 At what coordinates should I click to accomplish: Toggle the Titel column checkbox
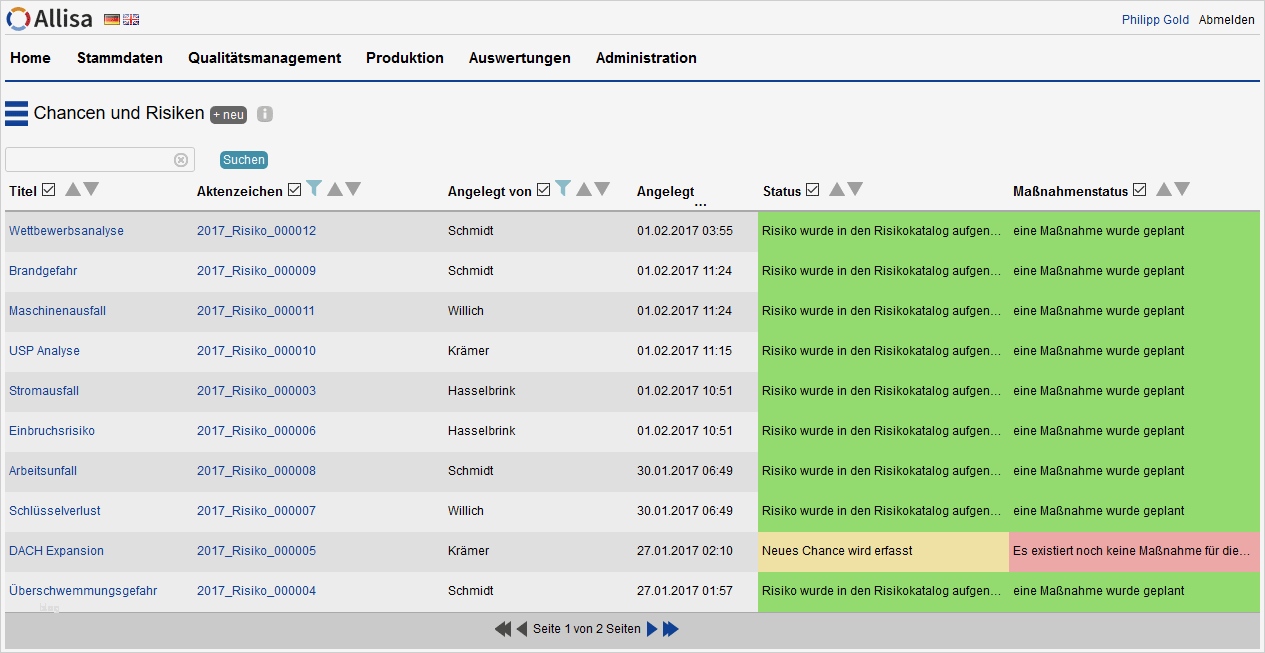click(49, 190)
